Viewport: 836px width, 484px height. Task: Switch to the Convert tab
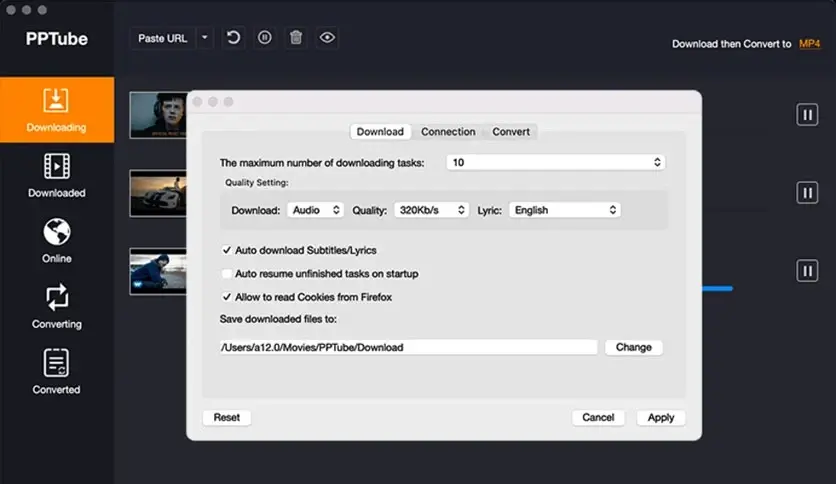click(x=511, y=132)
